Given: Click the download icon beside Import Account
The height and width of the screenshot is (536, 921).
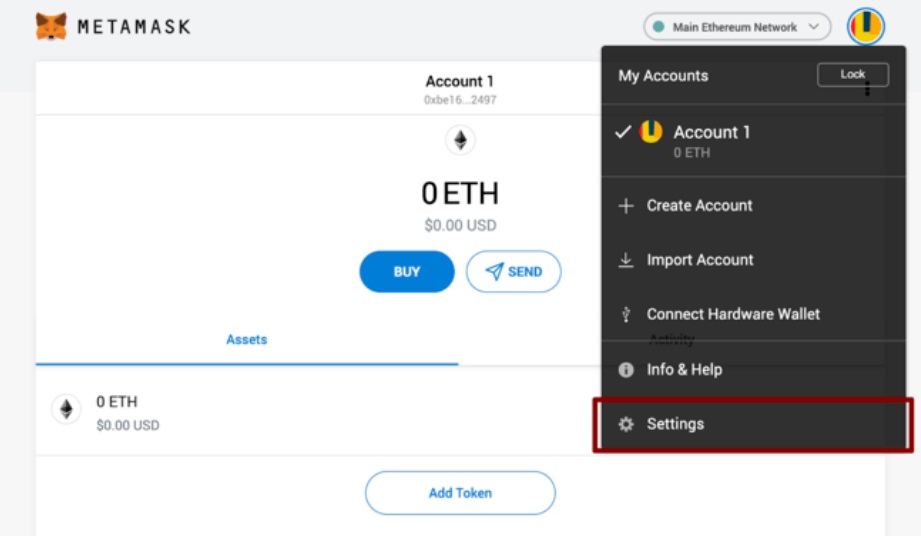Looking at the screenshot, I should coord(626,260).
